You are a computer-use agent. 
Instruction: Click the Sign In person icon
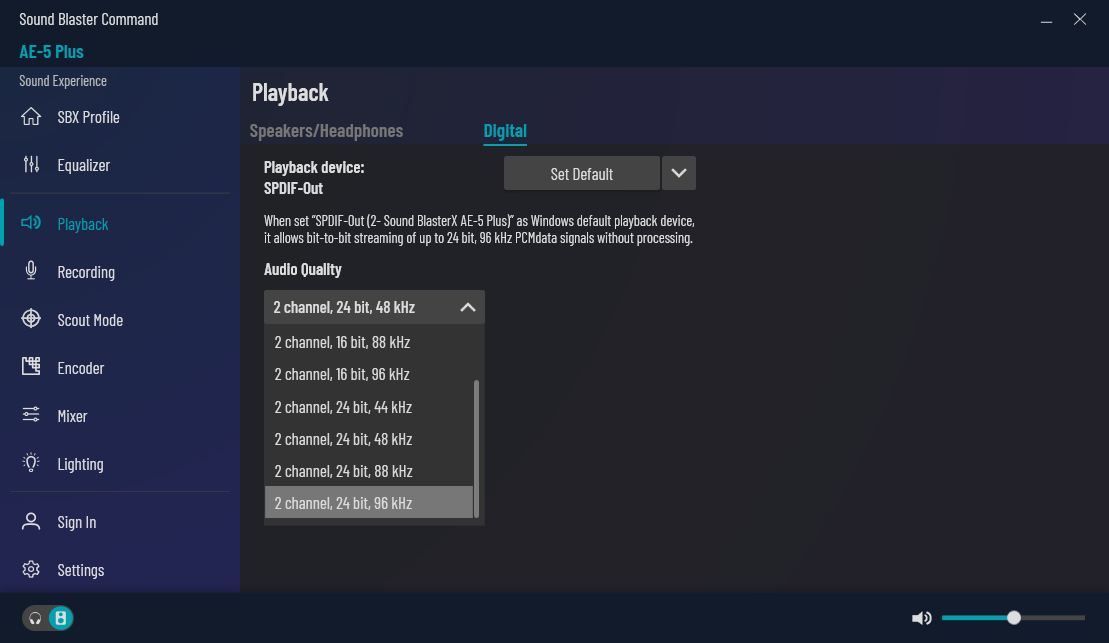coord(31,521)
